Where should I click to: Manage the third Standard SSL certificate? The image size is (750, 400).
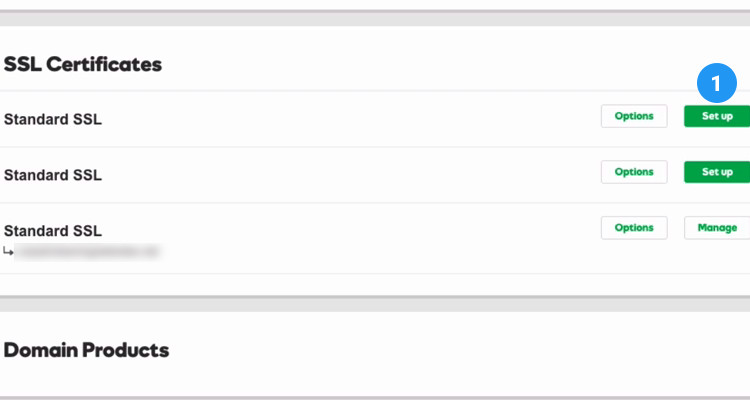coord(716,228)
